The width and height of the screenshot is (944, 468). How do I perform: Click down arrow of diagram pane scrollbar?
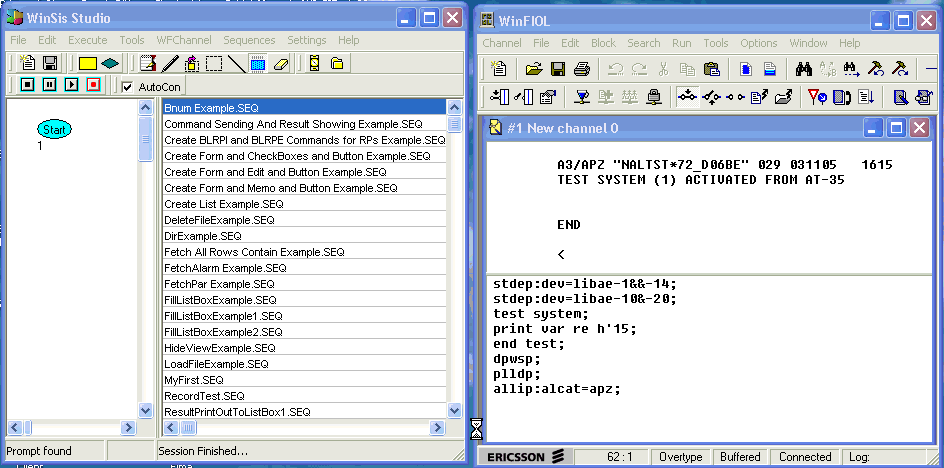pyautogui.click(x=146, y=411)
